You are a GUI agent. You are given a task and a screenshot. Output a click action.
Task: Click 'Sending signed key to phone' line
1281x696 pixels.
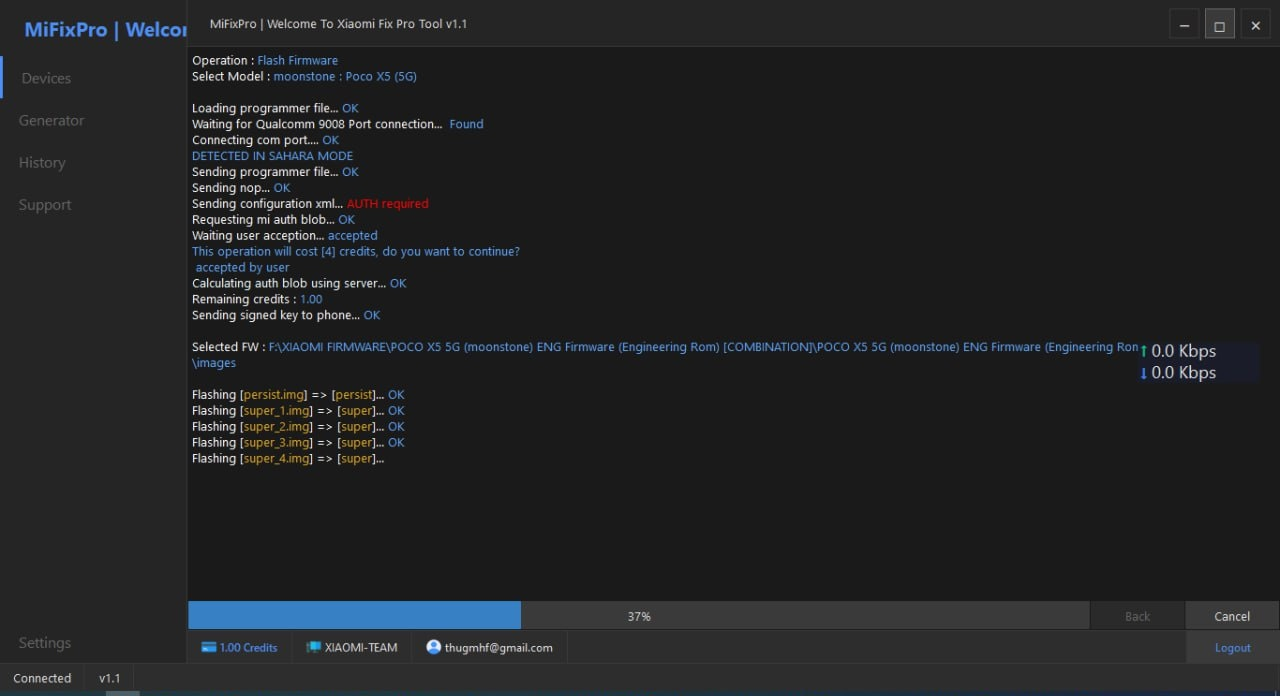(286, 316)
